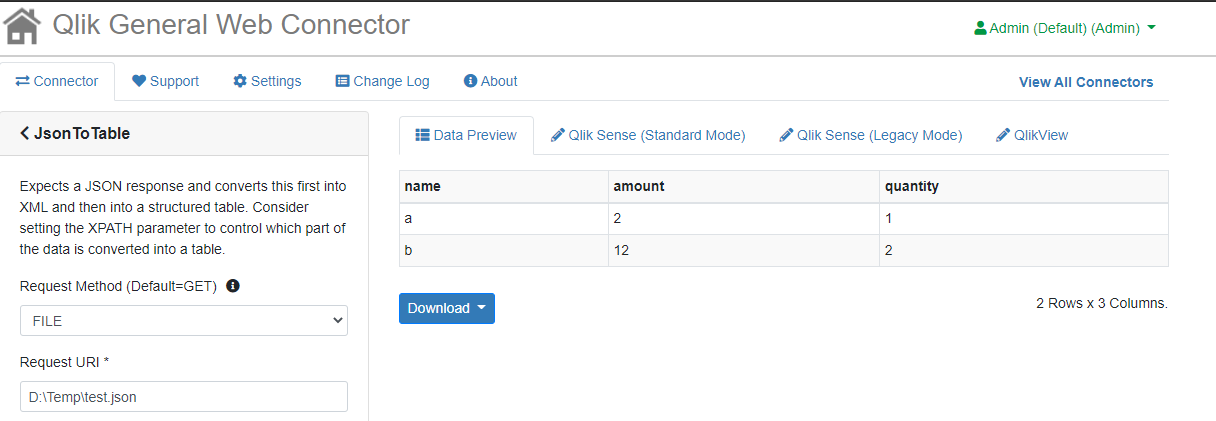Click the amount column header
The image size is (1216, 421).
[639, 186]
